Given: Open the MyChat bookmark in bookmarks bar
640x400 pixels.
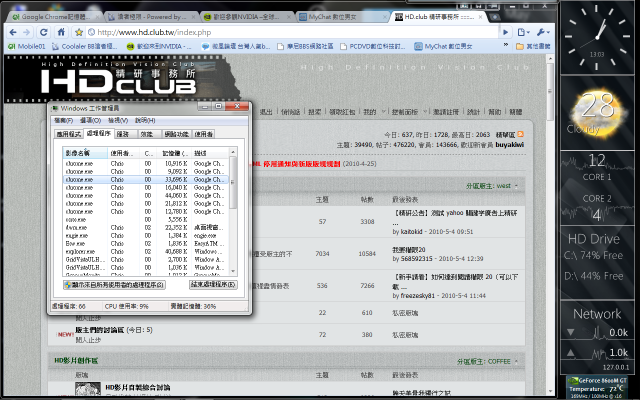Looking at the screenshot, I should [x=443, y=47].
